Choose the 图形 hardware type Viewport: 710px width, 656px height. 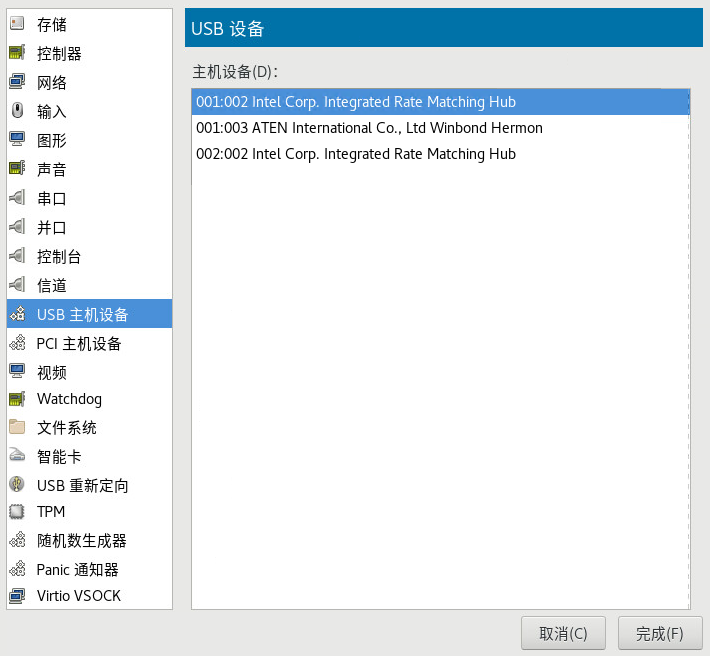90,140
